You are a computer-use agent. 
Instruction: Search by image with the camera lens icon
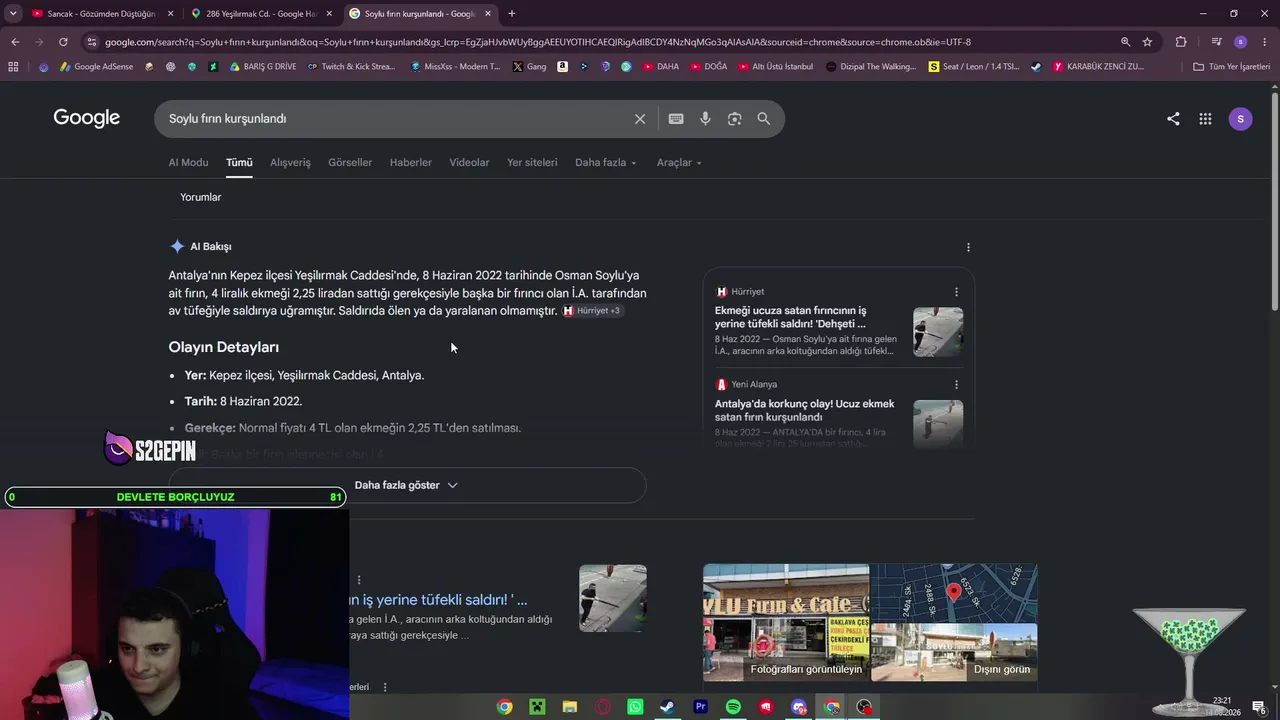click(x=735, y=119)
